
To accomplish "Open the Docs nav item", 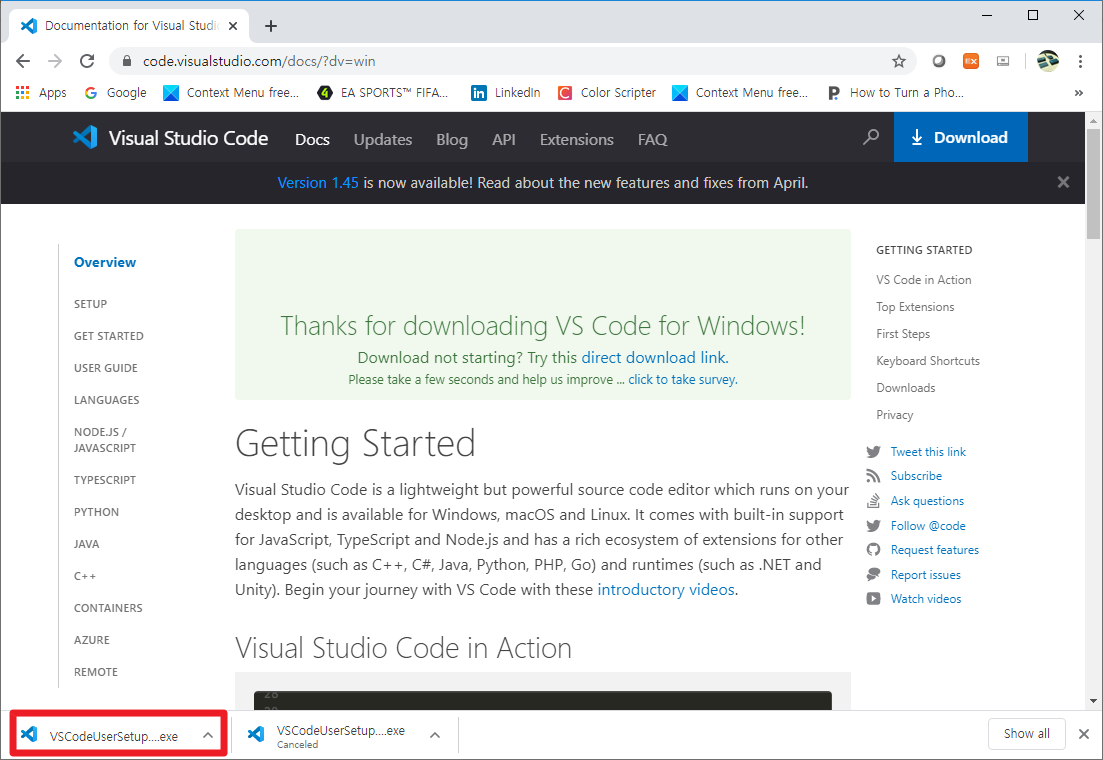I will [x=312, y=139].
